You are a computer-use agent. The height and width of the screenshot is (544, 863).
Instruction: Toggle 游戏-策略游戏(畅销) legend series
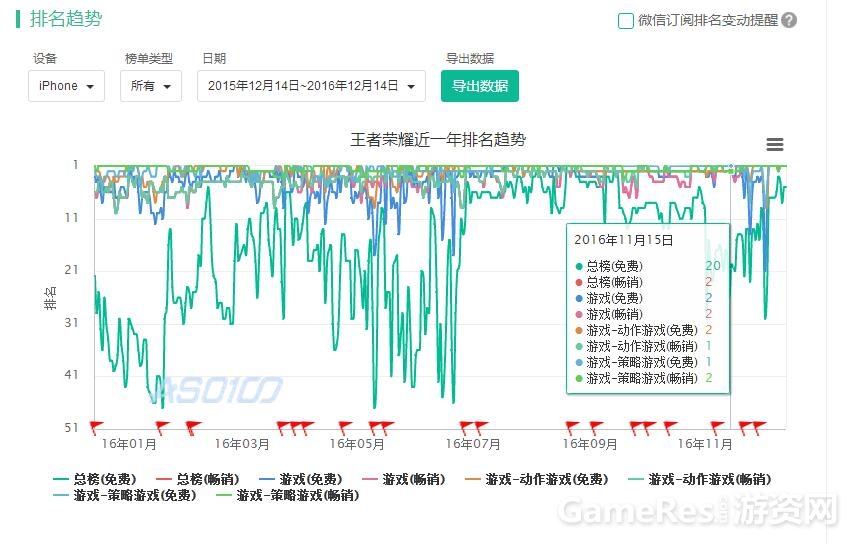pos(288,495)
